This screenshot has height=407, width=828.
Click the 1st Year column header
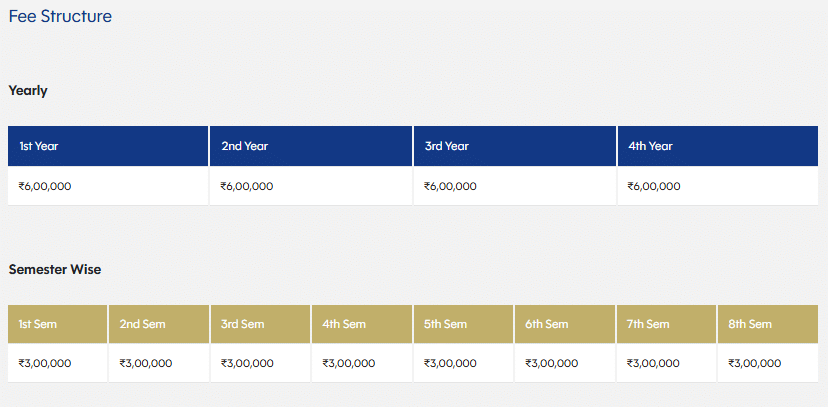click(40, 146)
